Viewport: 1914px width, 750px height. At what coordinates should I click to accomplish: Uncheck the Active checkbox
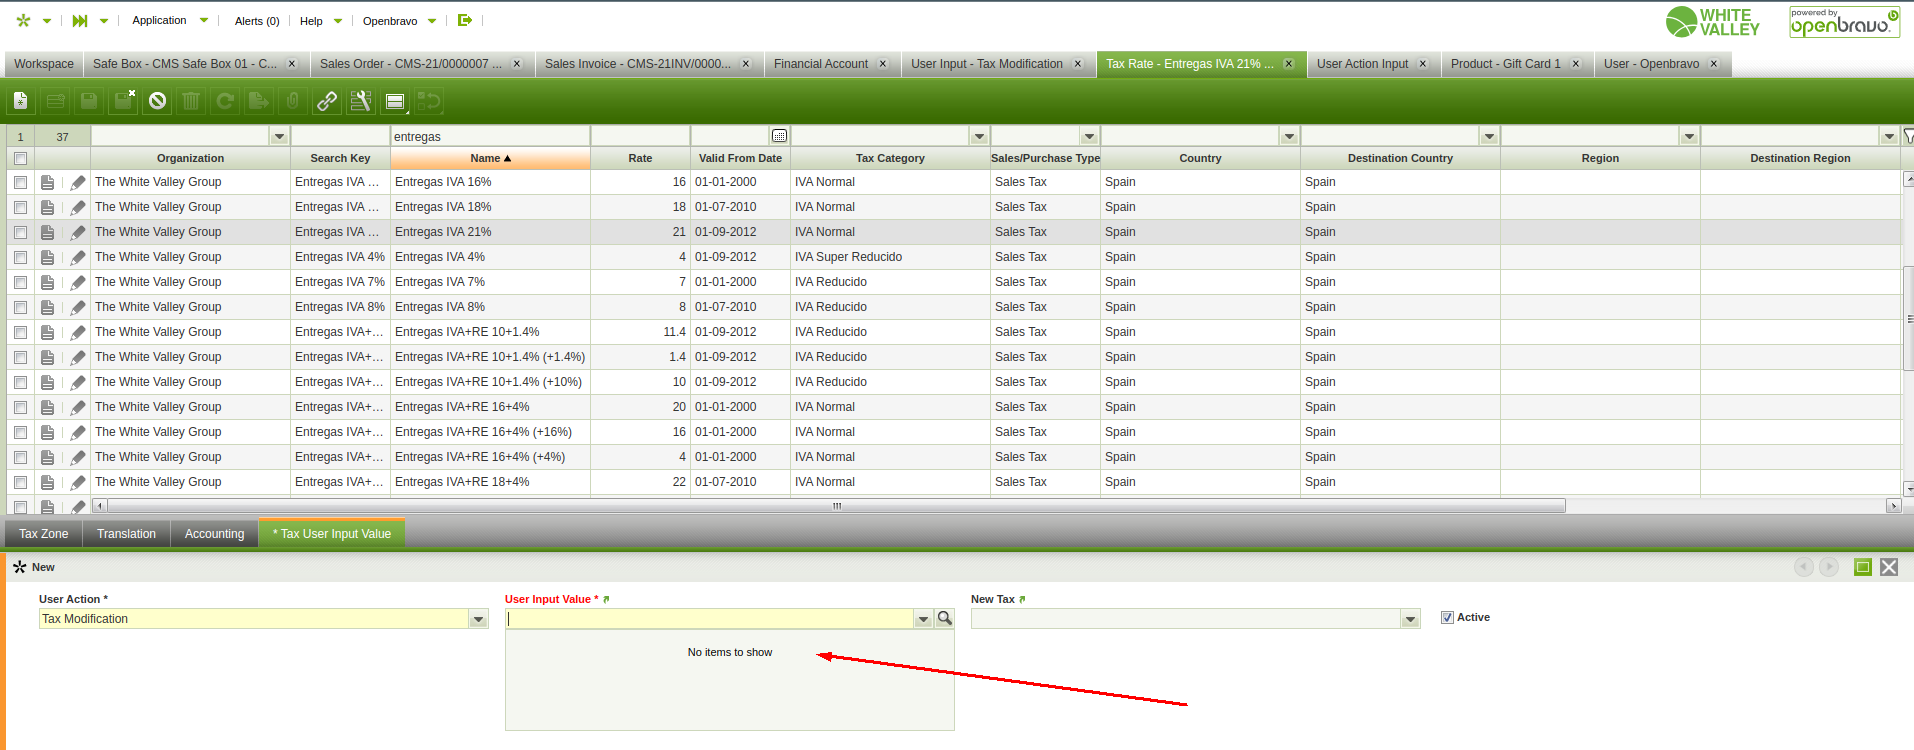coord(1447,618)
